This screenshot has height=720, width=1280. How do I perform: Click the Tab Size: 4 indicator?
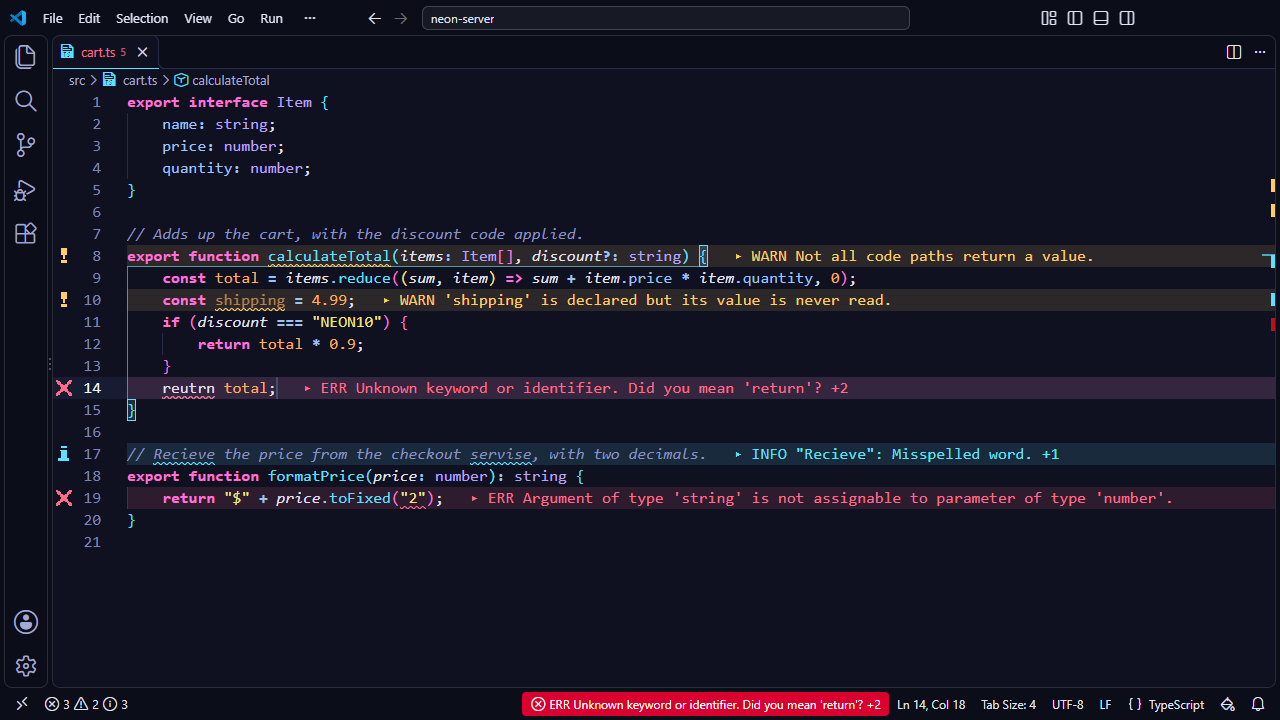click(x=1008, y=704)
